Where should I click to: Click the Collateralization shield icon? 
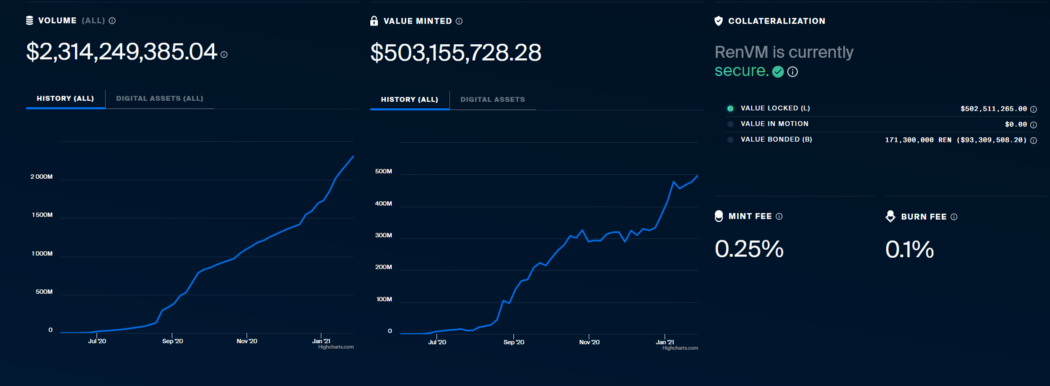point(719,21)
